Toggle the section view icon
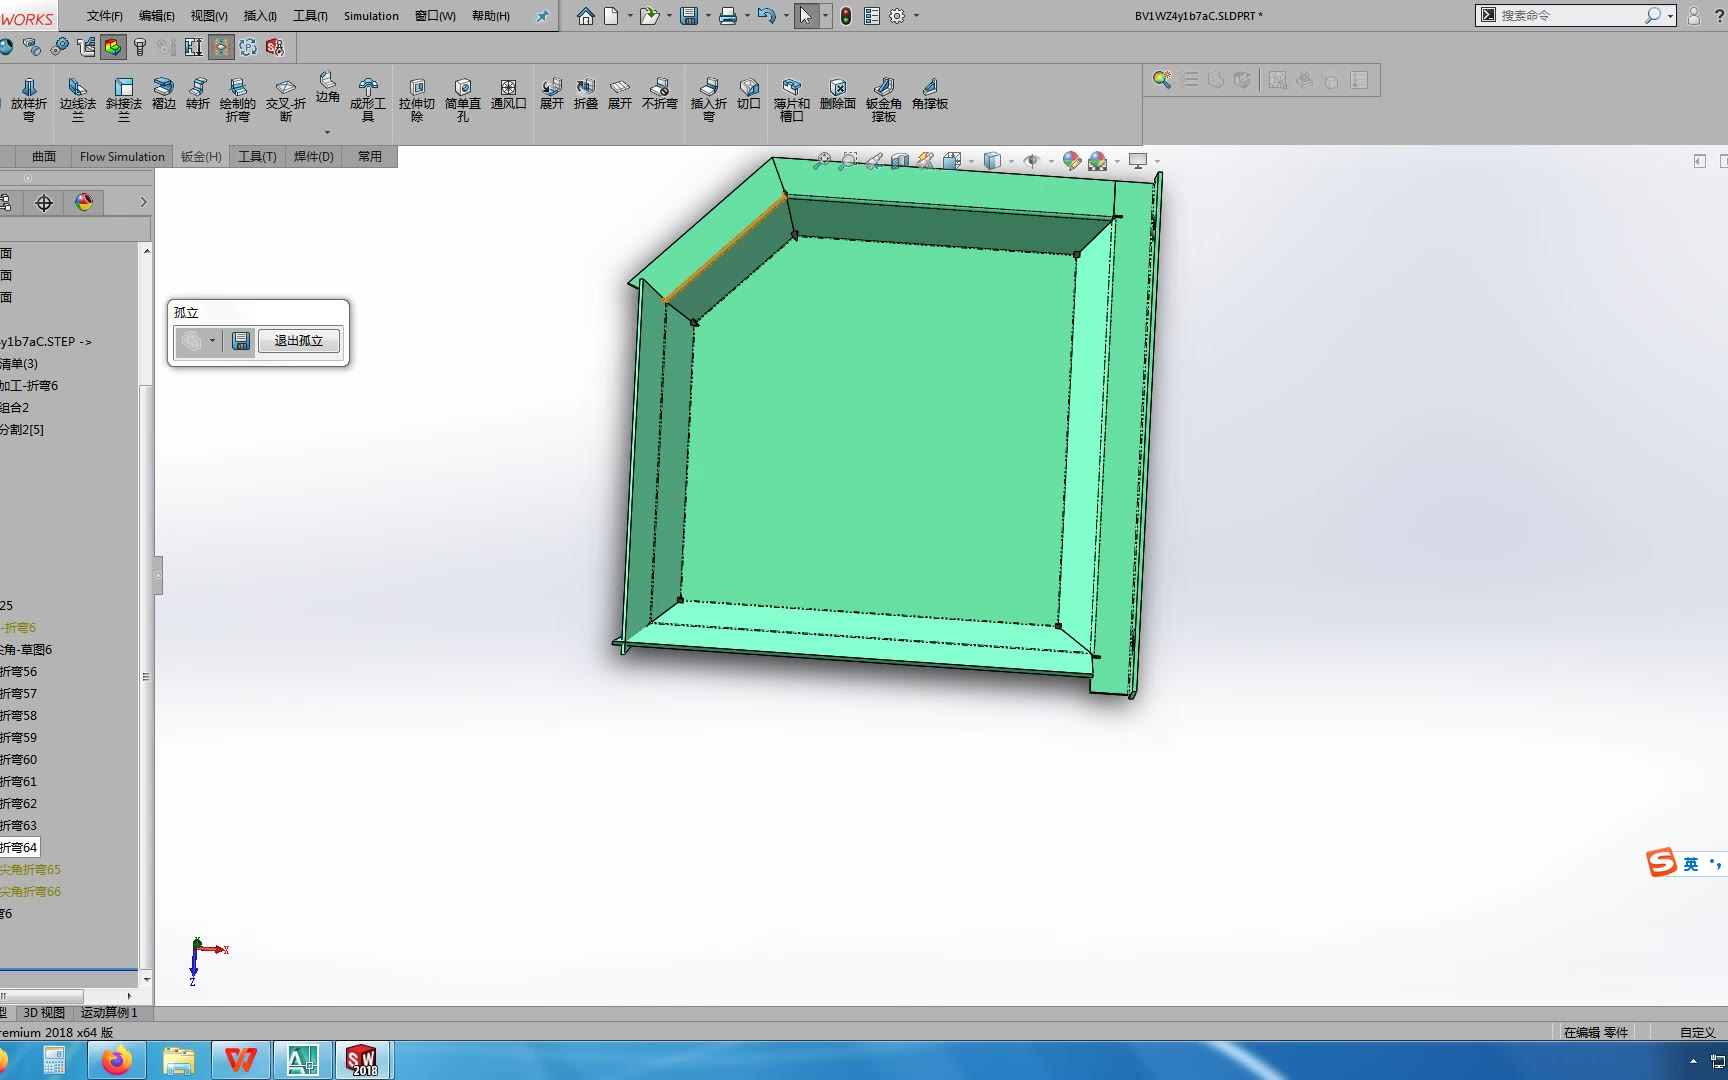 [900, 161]
